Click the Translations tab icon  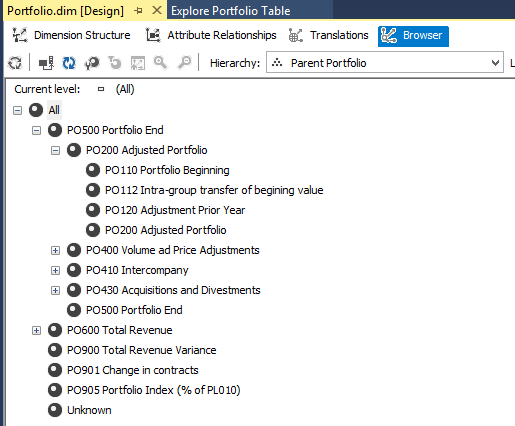[296, 35]
